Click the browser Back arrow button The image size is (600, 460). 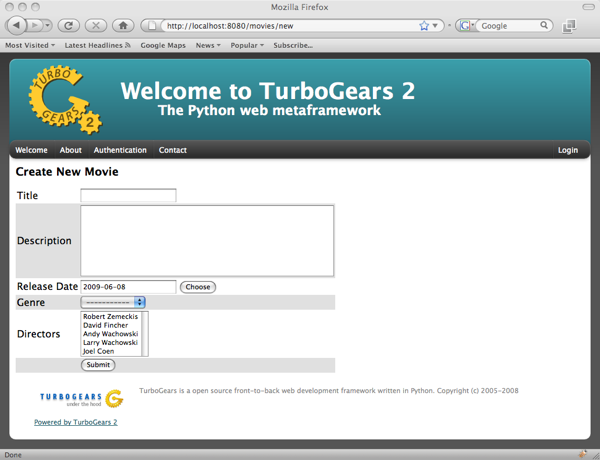click(x=16, y=26)
